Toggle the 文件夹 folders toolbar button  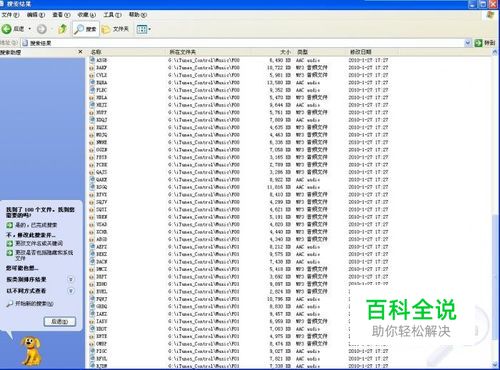pyautogui.click(x=115, y=29)
